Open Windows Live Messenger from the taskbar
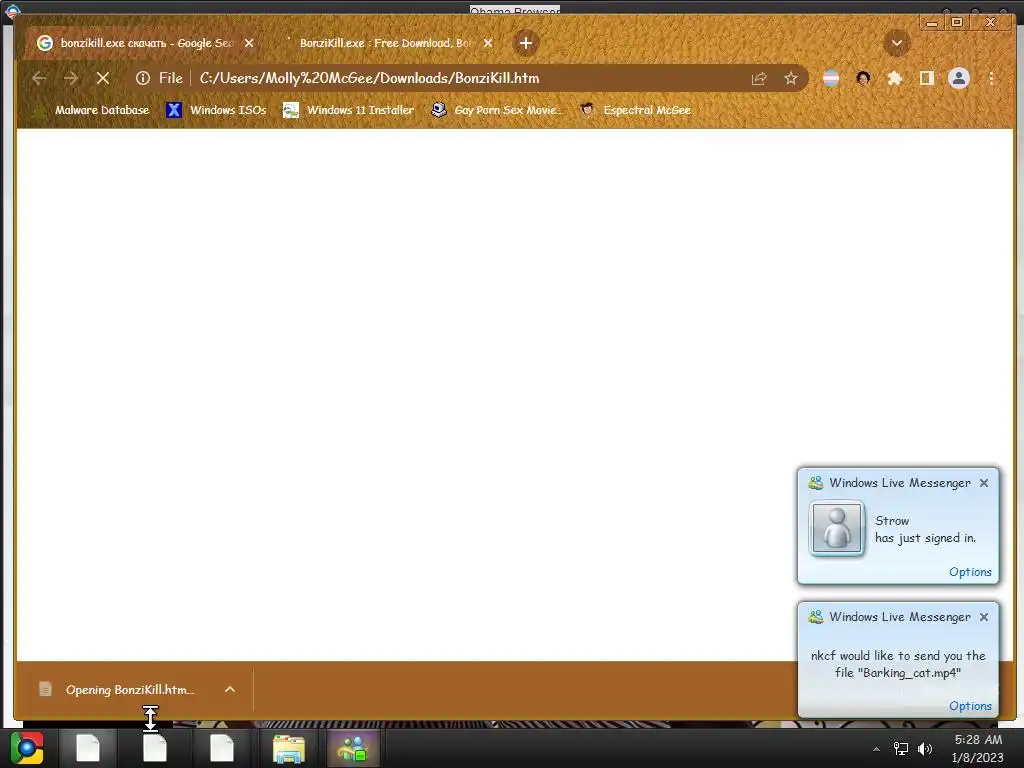Viewport: 1024px width, 768px height. coord(353,748)
